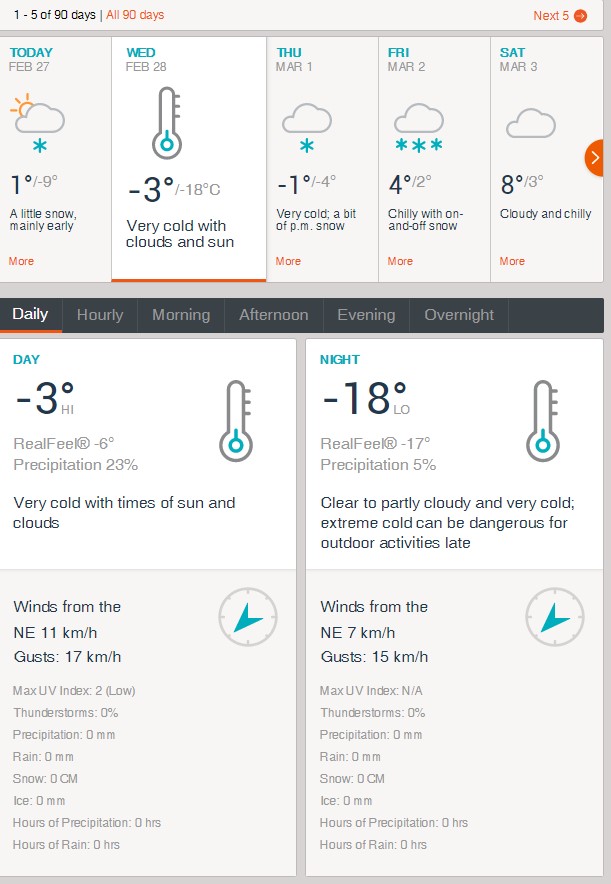Open the More link under Friday
The height and width of the screenshot is (884, 611).
click(400, 261)
